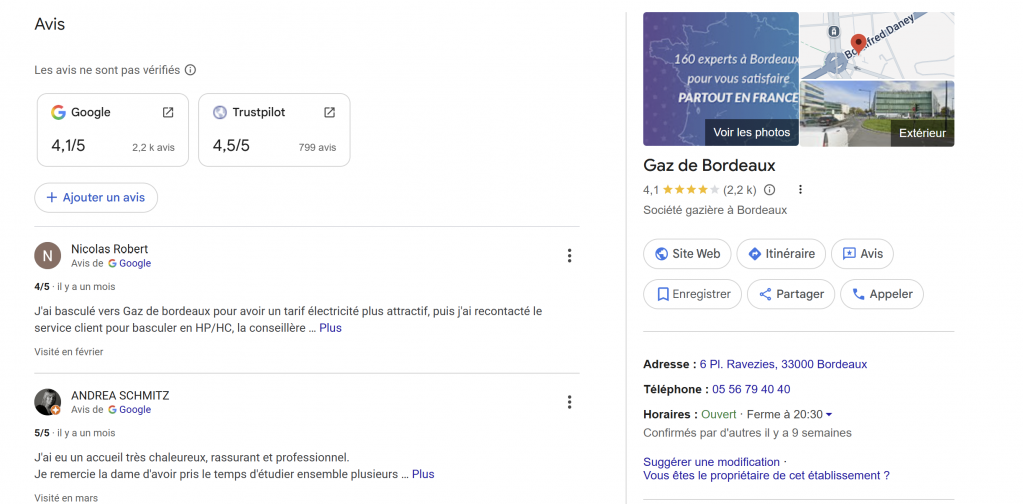
Task: Click 'Visité en mars' text
Action: click(x=66, y=498)
